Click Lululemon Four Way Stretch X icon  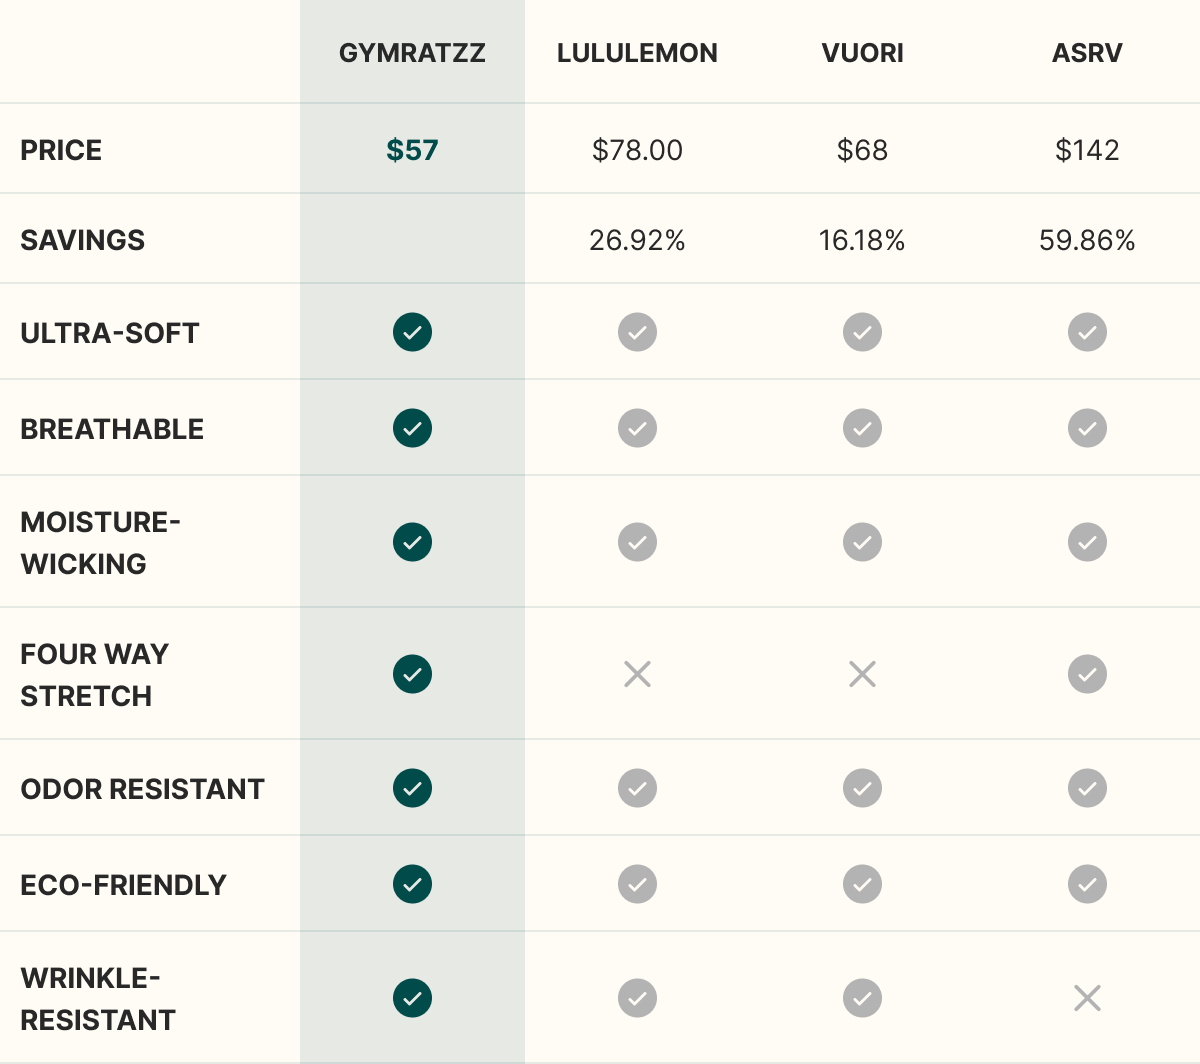[x=637, y=674]
